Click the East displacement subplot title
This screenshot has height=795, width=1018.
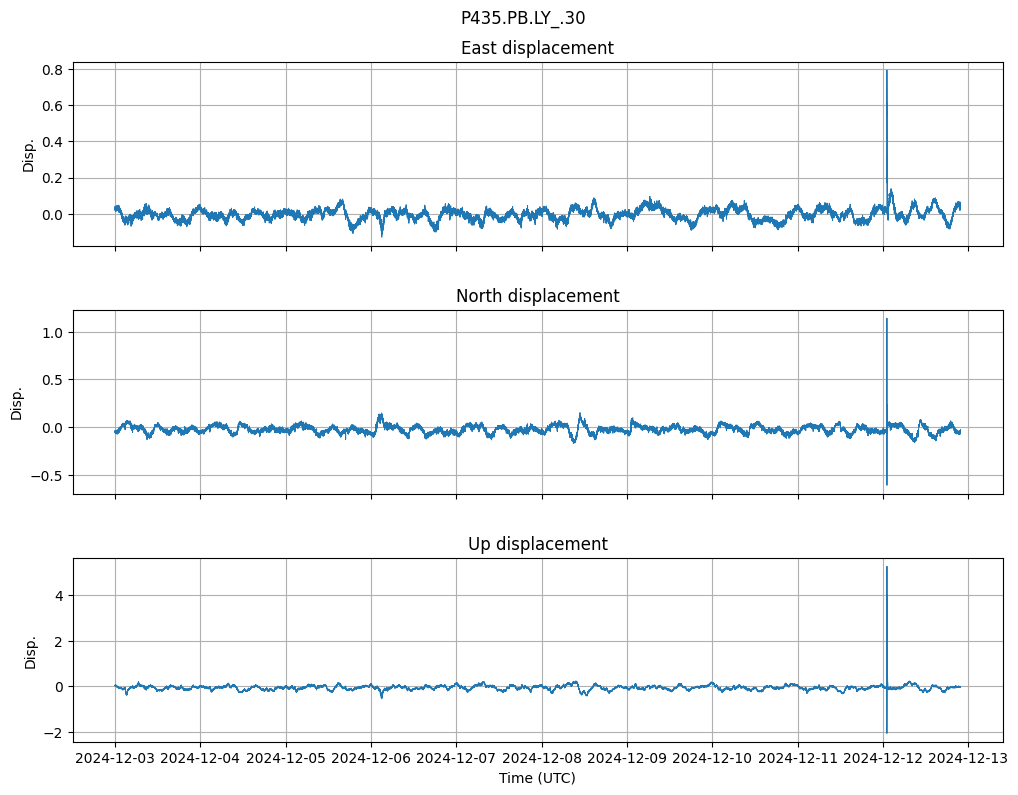tap(537, 48)
